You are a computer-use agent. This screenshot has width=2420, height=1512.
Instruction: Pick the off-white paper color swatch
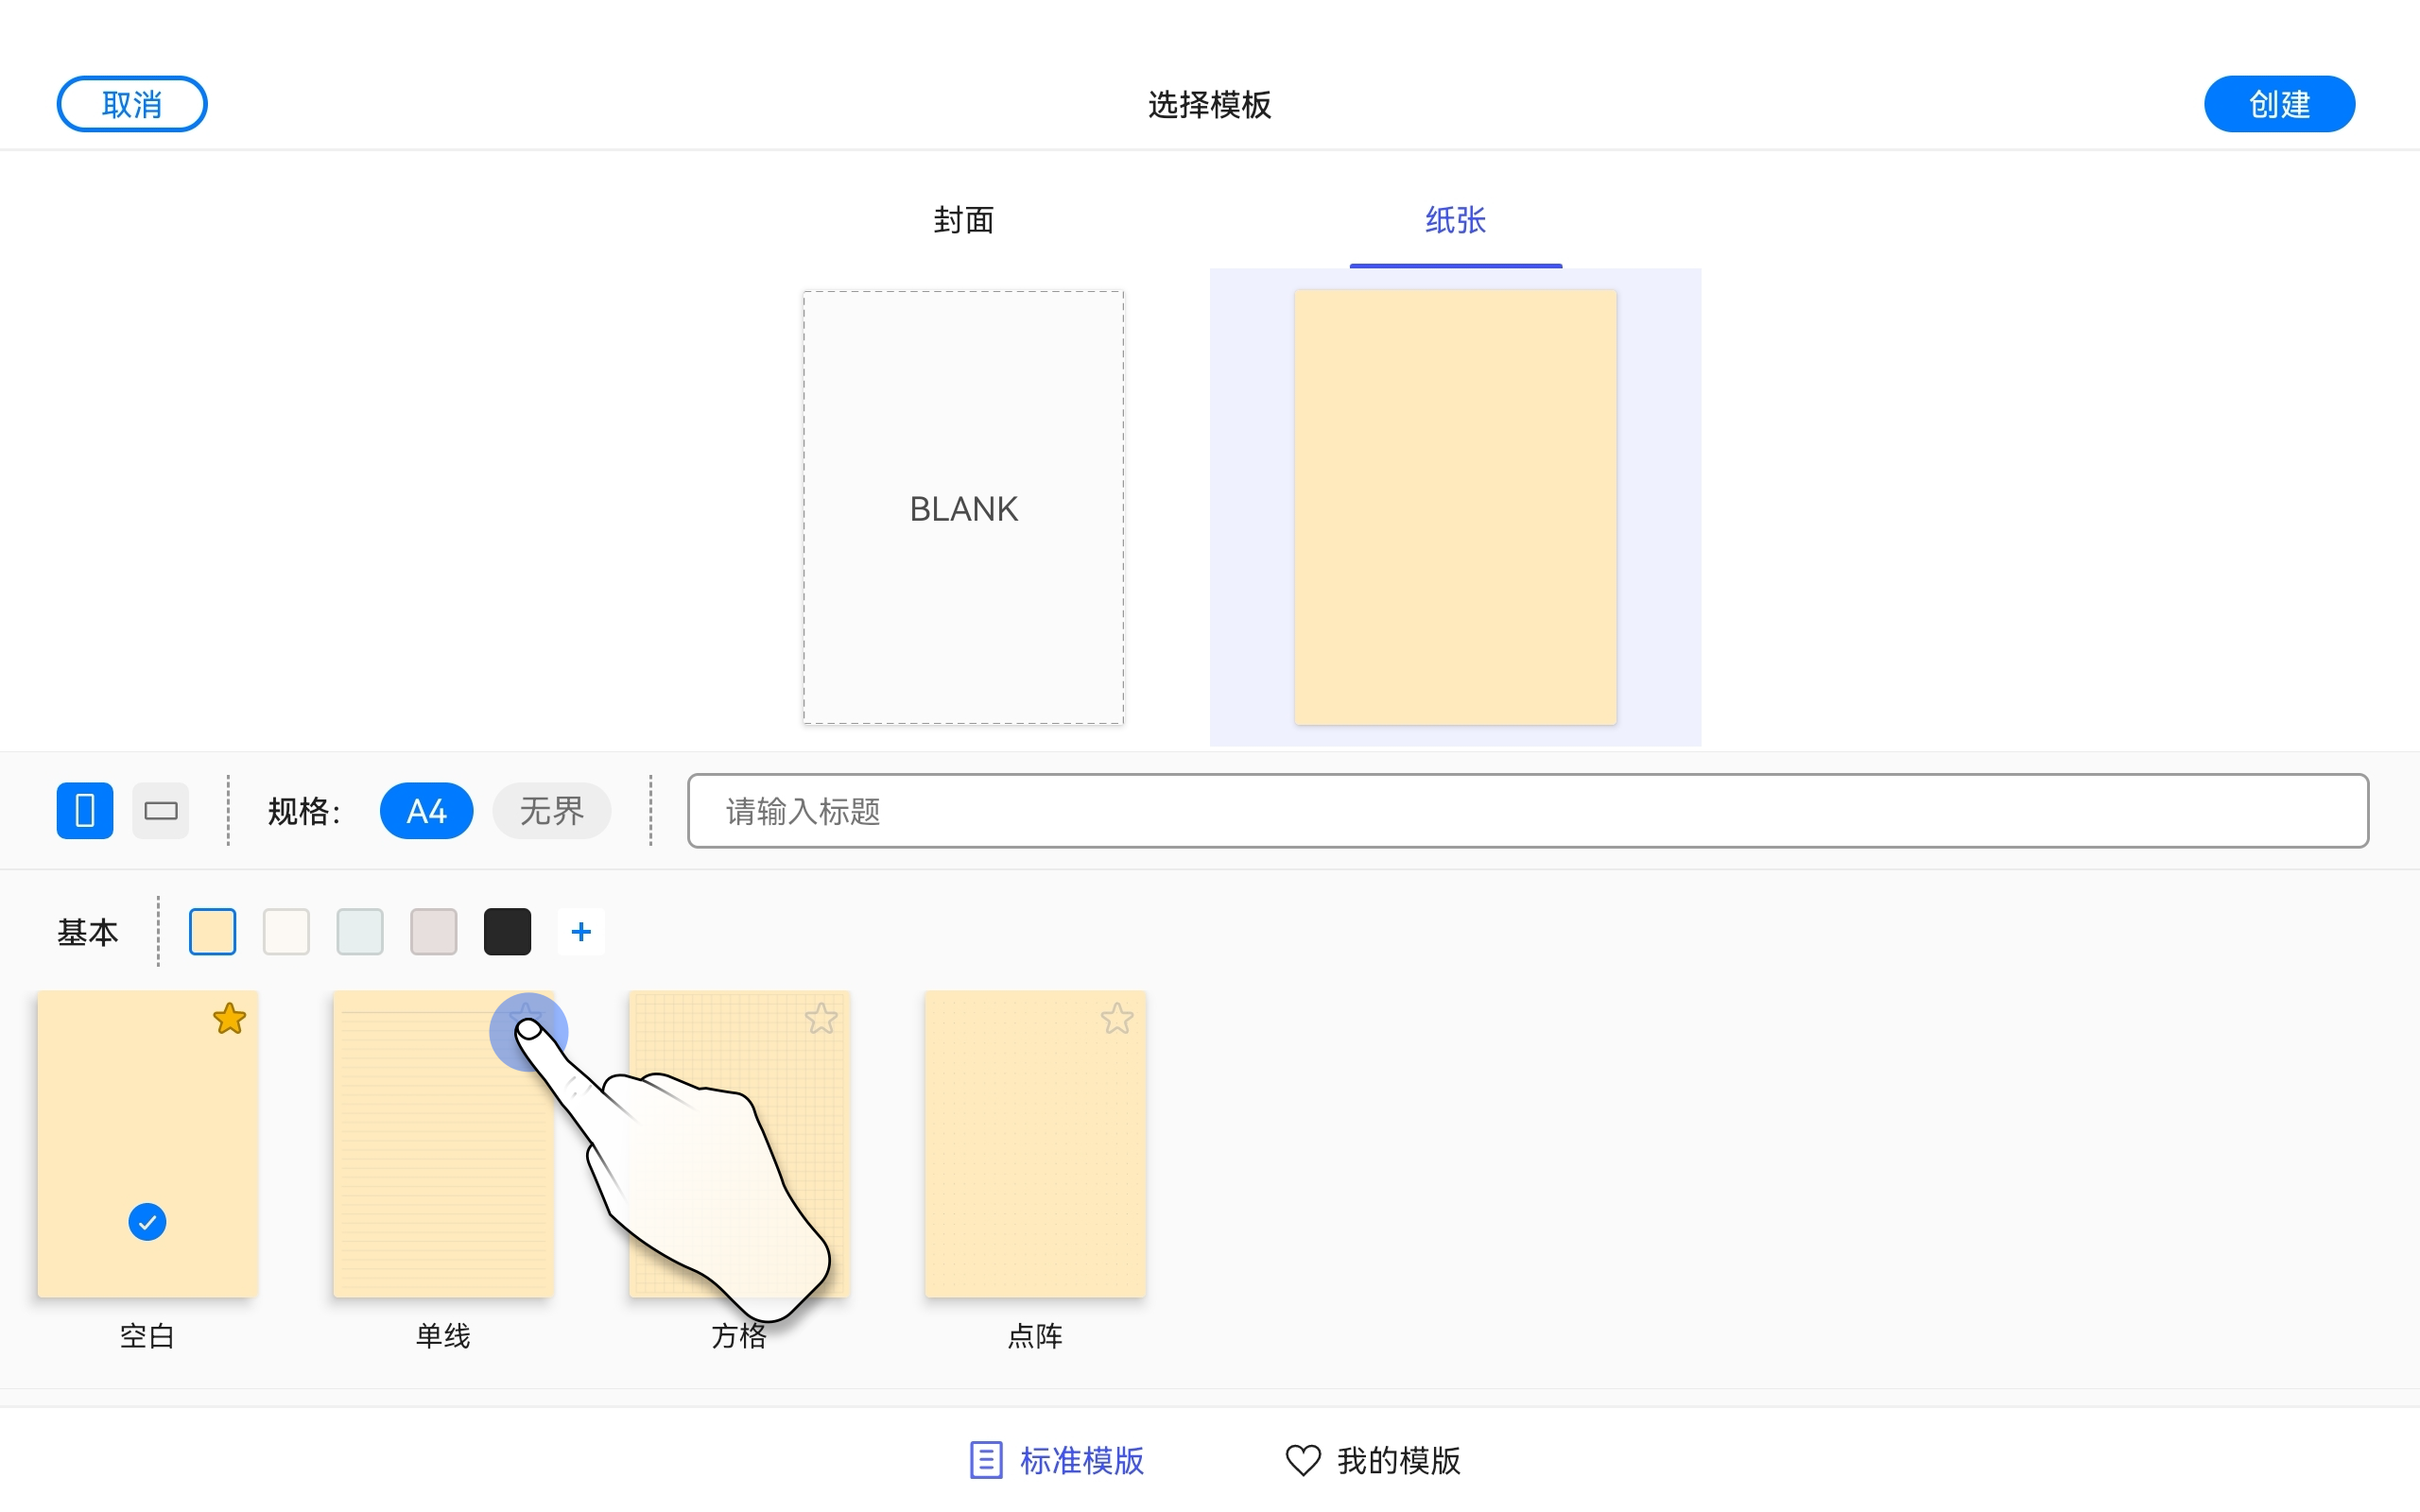click(286, 932)
